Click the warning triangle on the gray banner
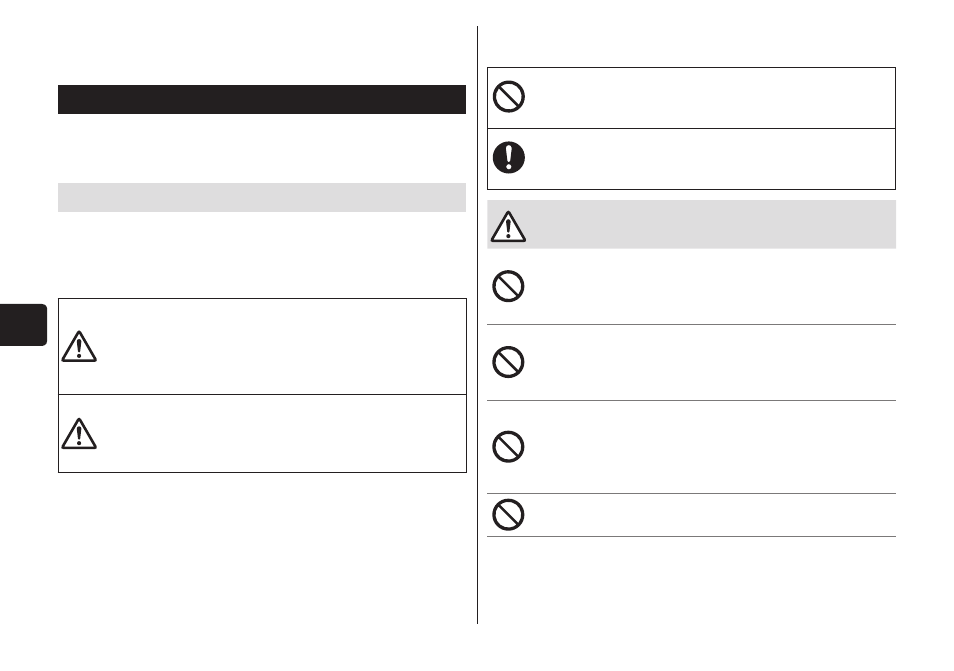954x671 pixels. [508, 227]
